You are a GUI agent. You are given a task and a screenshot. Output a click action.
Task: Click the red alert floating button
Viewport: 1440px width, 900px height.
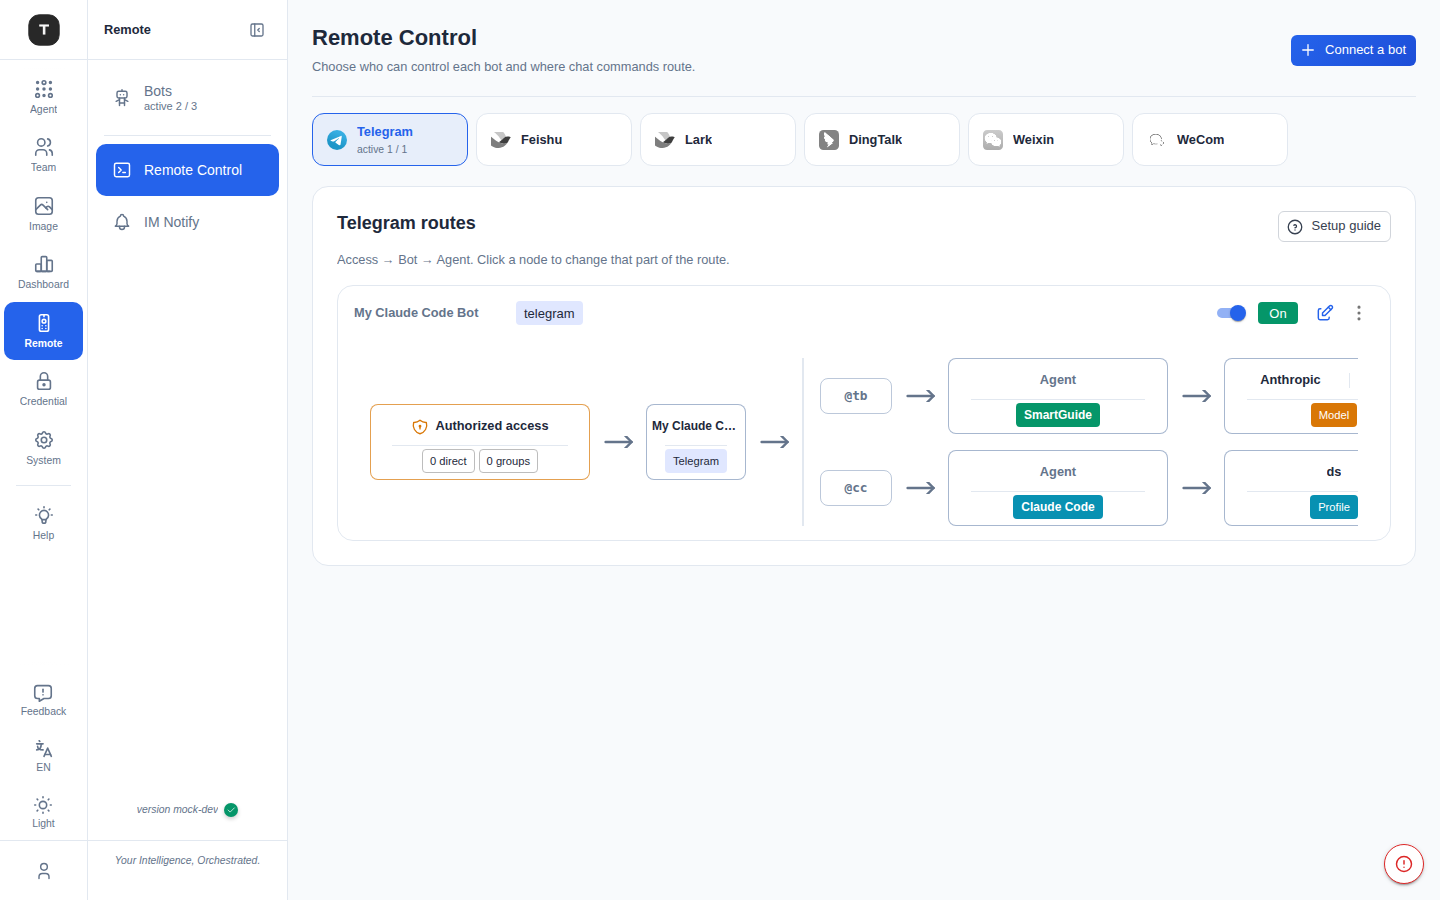tap(1404, 864)
